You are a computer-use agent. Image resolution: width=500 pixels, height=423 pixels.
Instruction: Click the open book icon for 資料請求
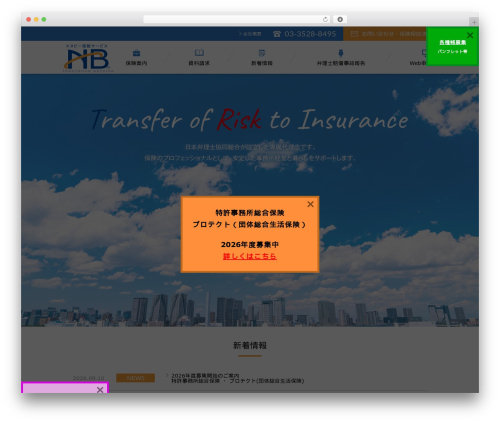[199, 53]
